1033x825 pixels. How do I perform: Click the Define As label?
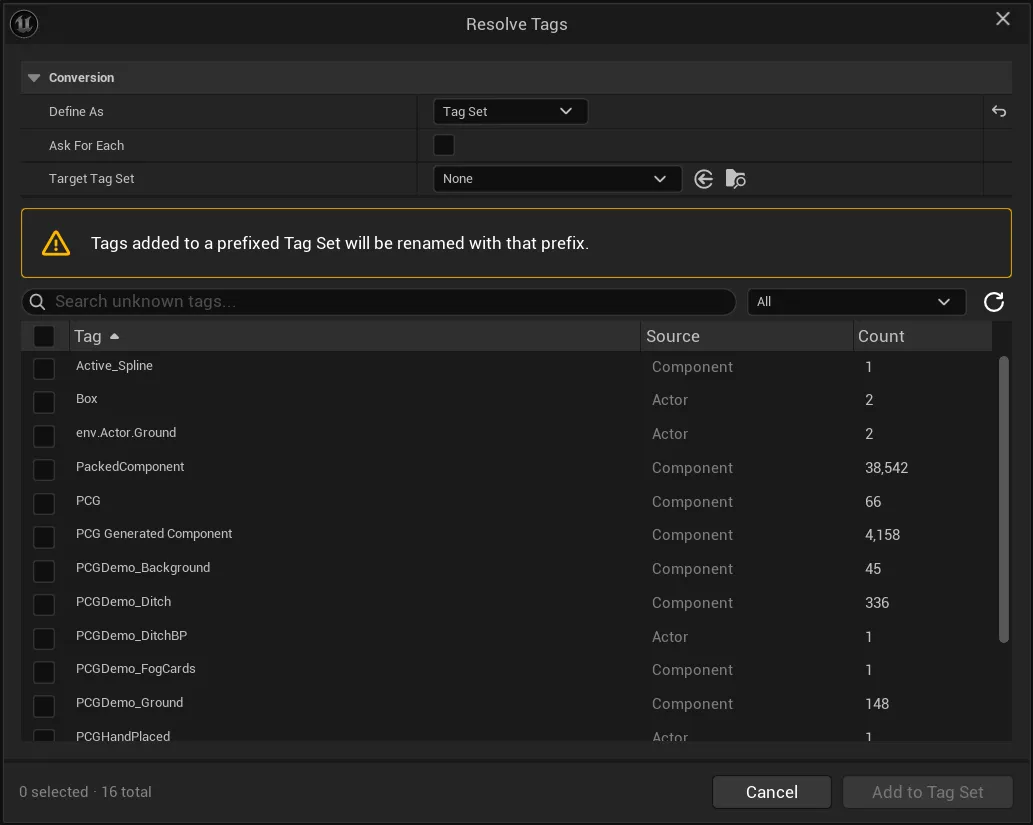click(76, 111)
